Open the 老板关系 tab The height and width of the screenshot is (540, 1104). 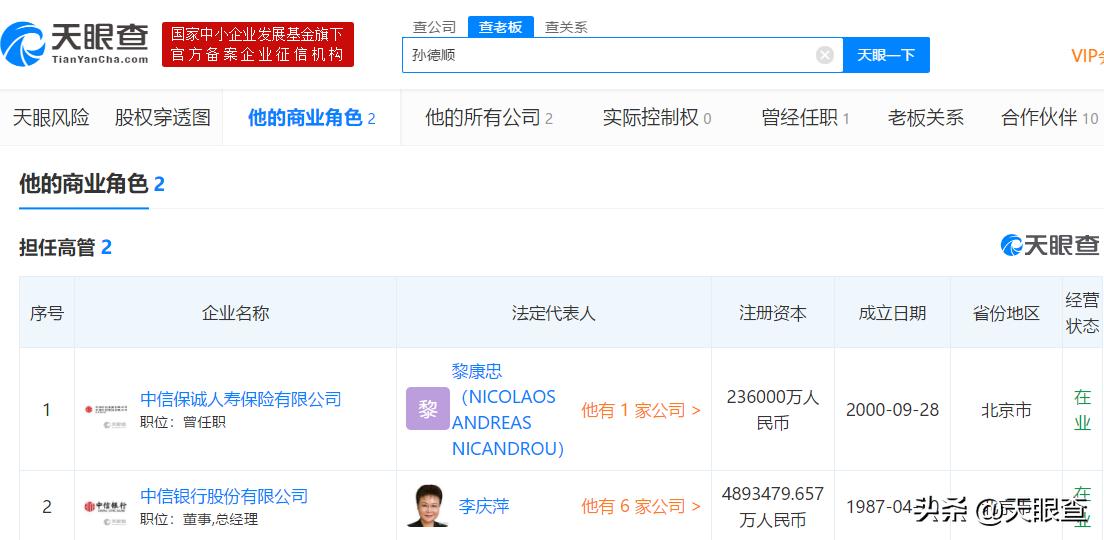coord(925,118)
